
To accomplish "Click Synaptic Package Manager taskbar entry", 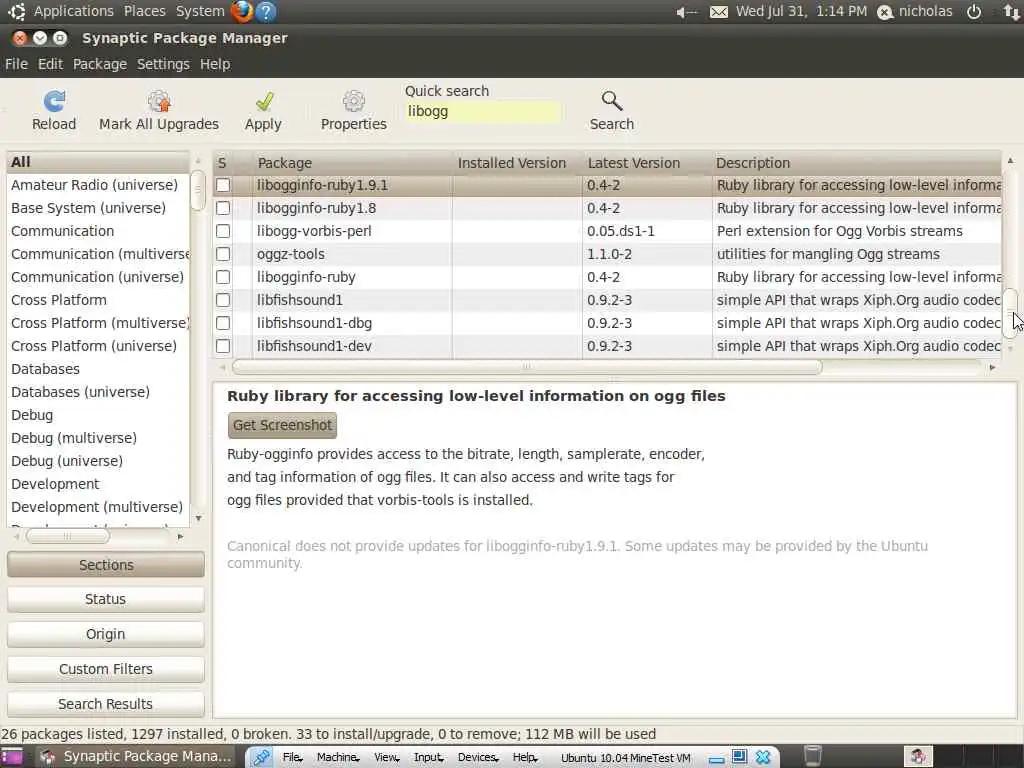I will [x=135, y=756].
